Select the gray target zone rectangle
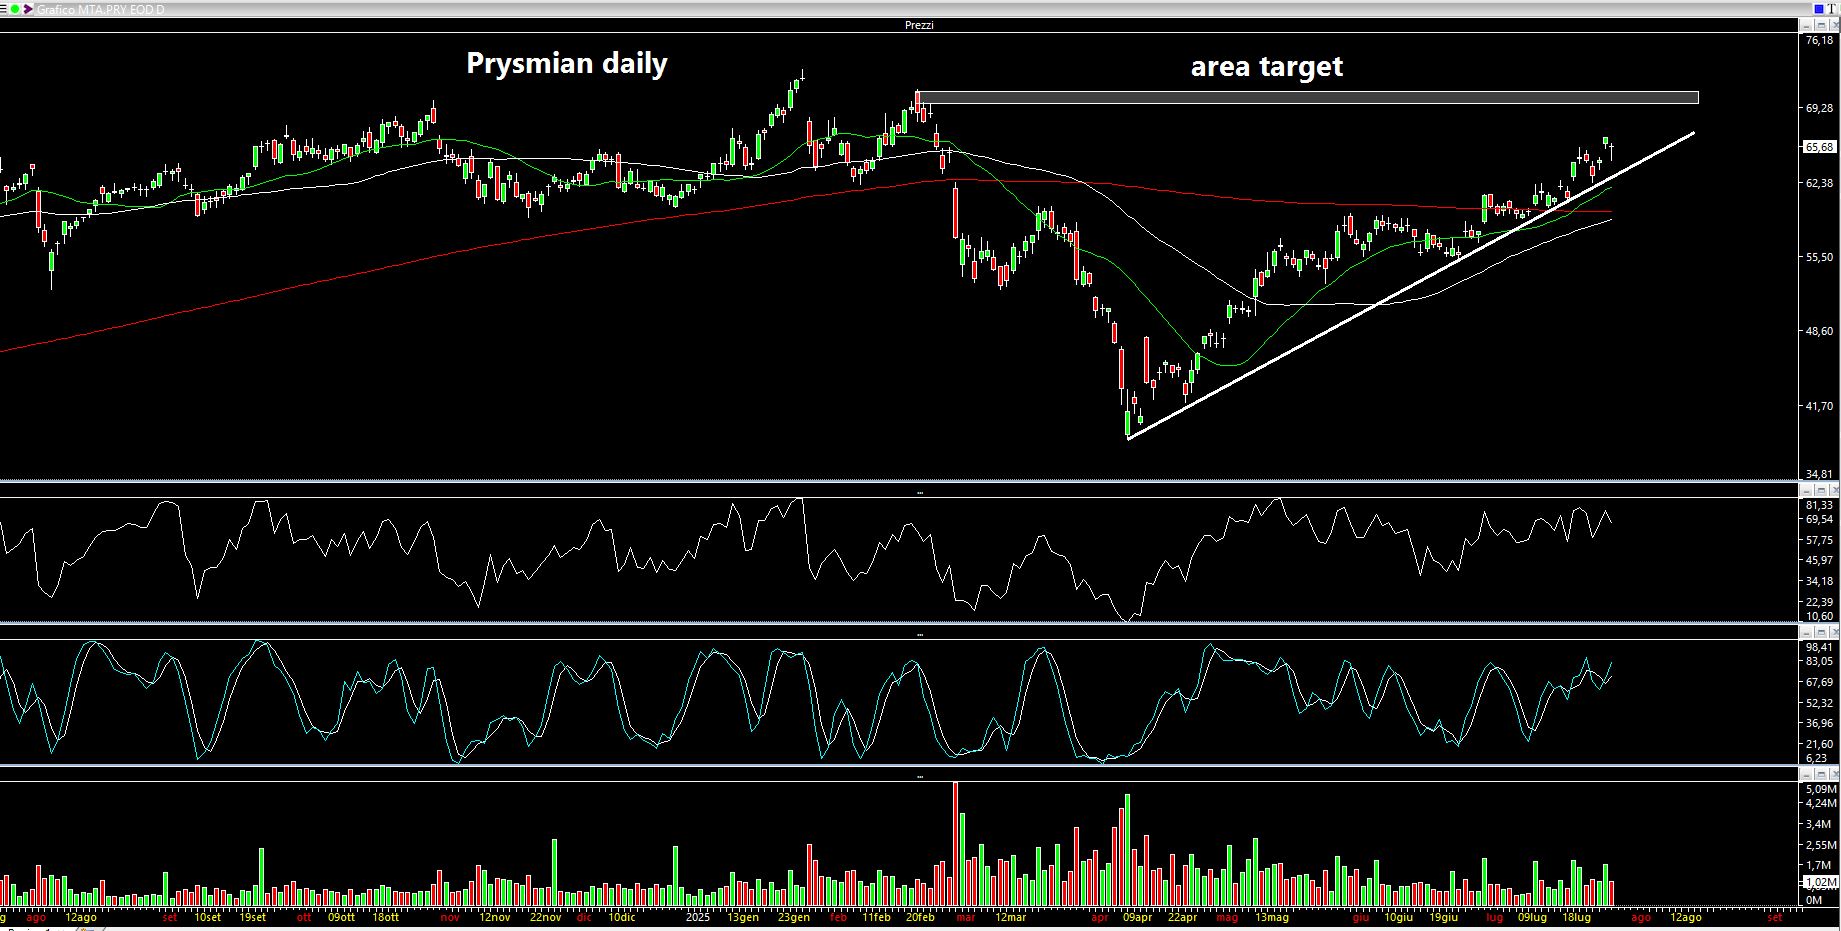 click(x=1308, y=98)
